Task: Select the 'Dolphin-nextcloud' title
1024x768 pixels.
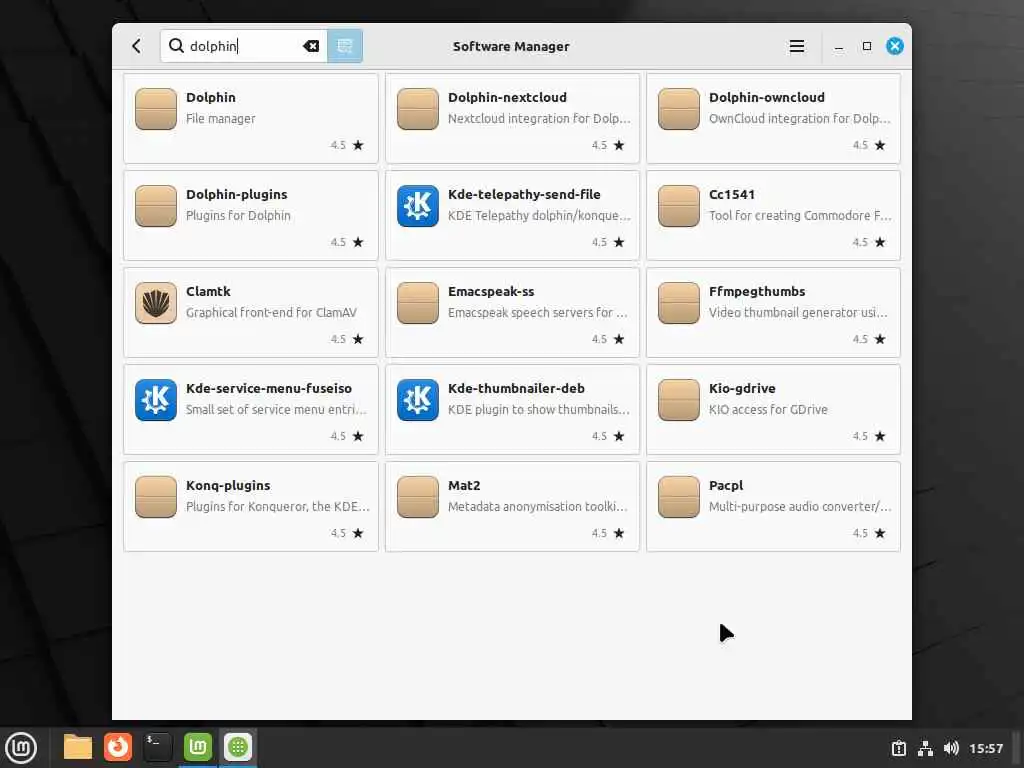Action: tap(507, 97)
